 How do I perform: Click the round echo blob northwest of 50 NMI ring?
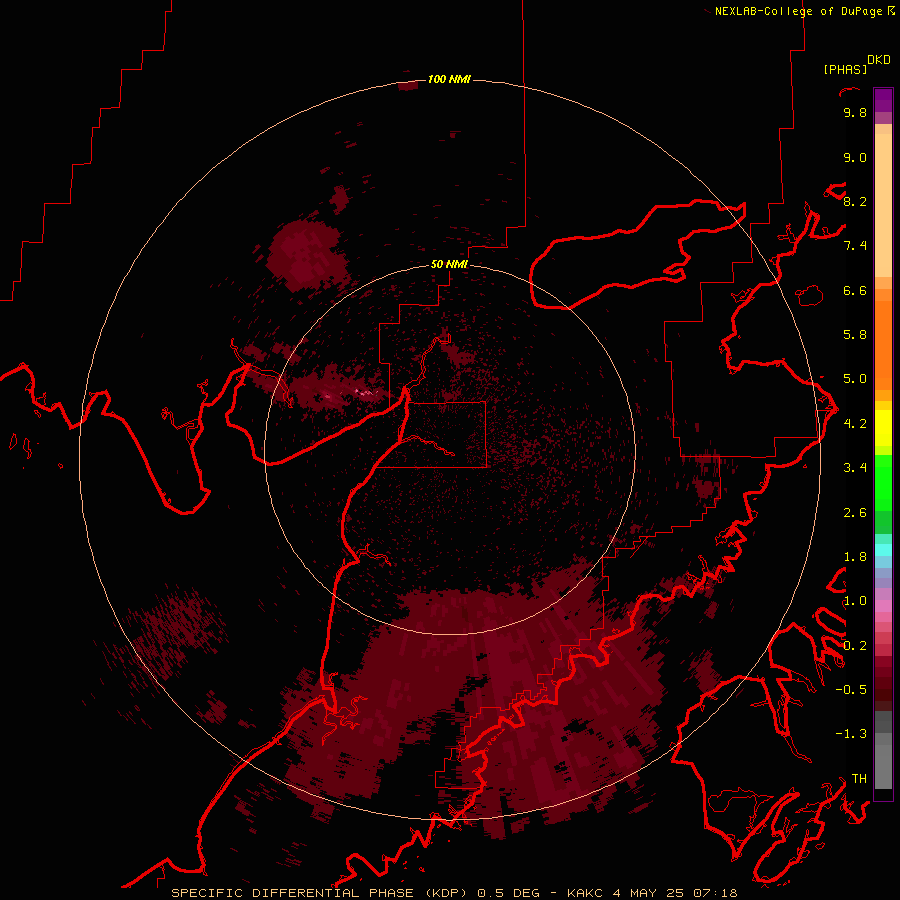coord(309,254)
